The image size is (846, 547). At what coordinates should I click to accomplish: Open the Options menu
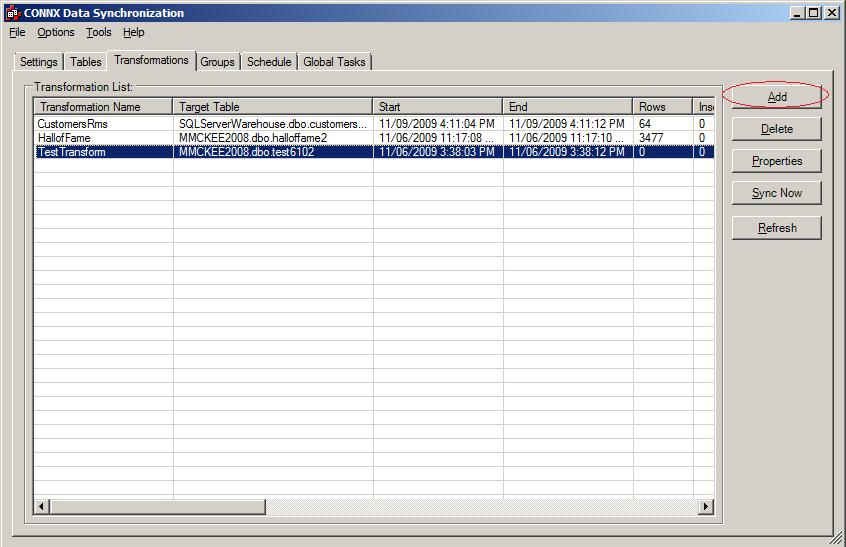tap(56, 32)
